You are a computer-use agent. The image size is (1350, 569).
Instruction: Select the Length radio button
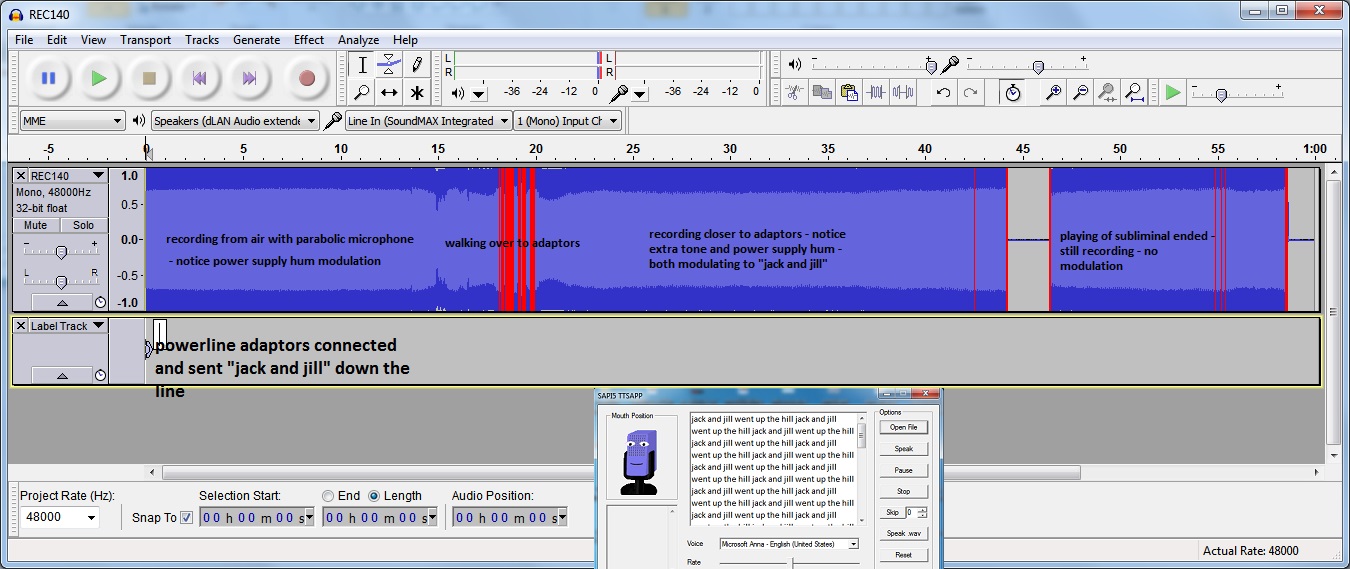pos(375,496)
